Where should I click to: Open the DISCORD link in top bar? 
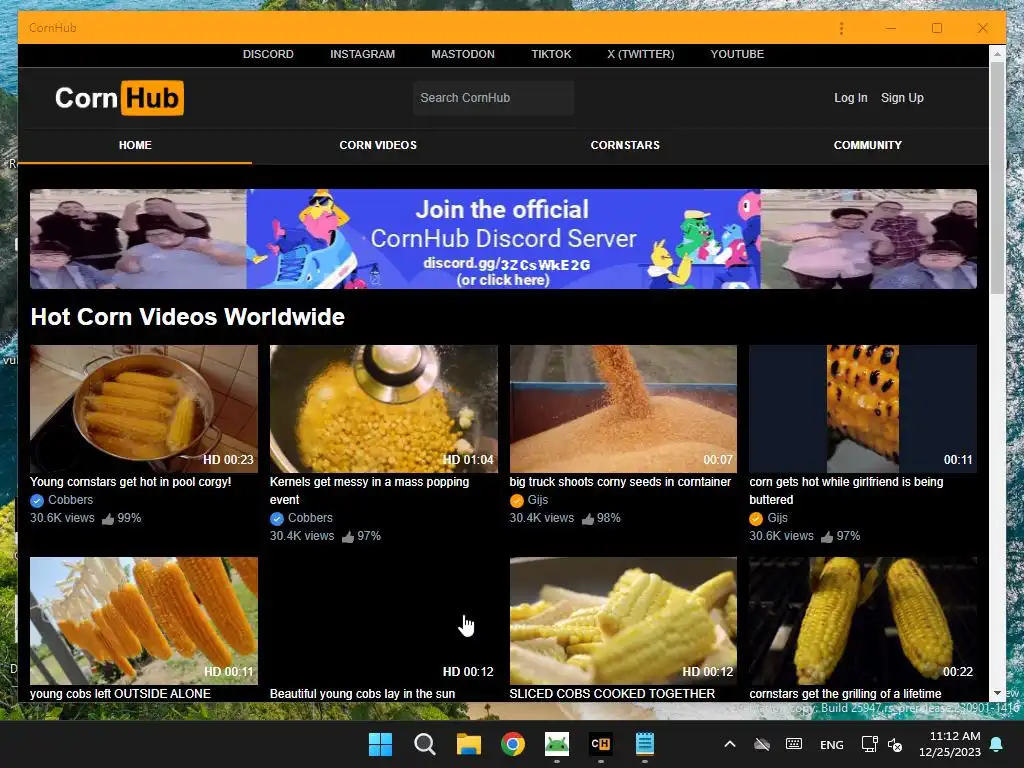tap(268, 54)
